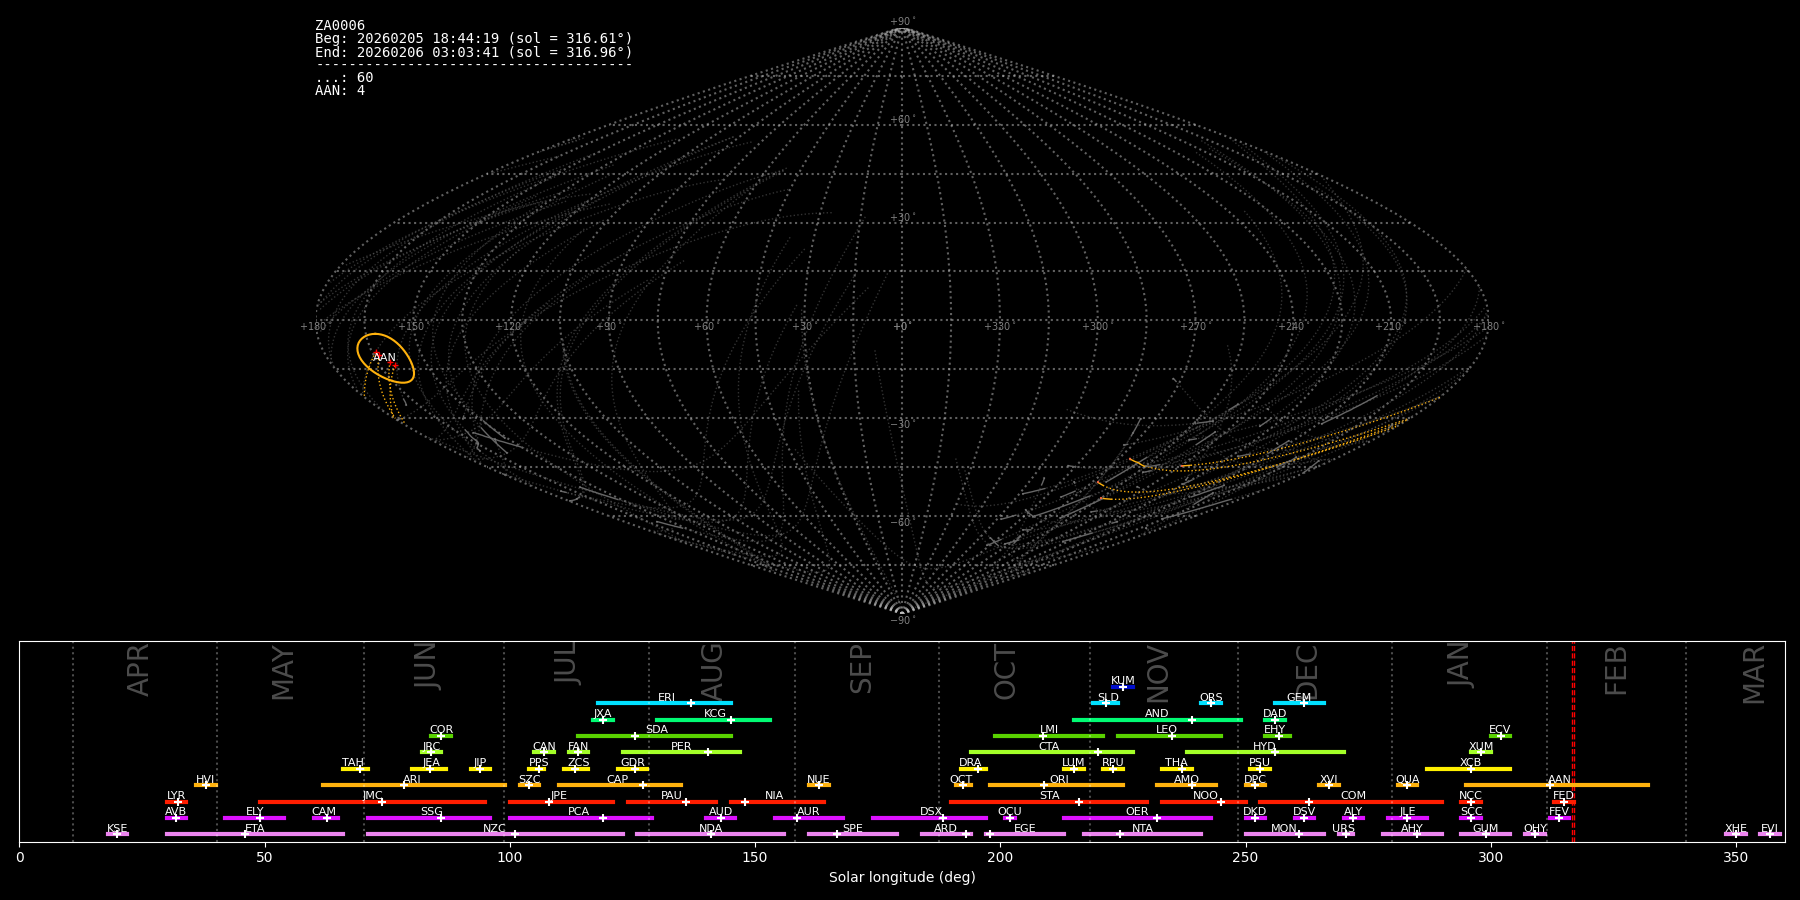Image resolution: width=1800 pixels, height=900 pixels.
Task: Click the ERI shower label
Action: (x=667, y=698)
